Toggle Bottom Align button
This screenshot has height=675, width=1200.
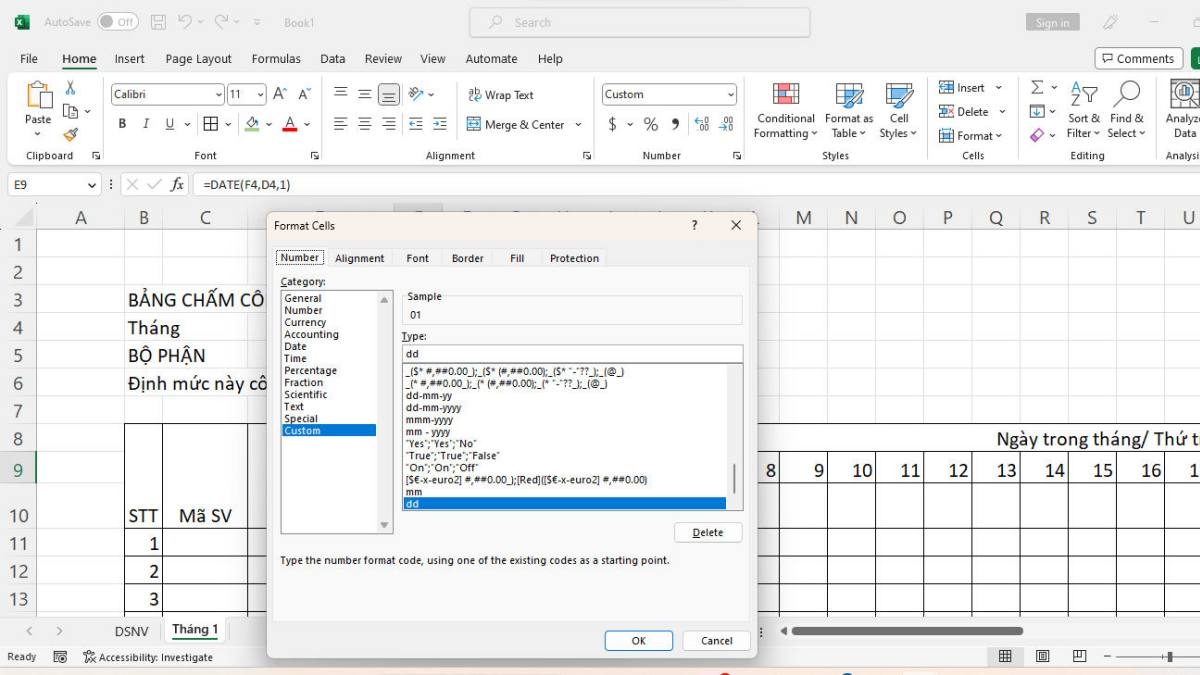[x=389, y=94]
